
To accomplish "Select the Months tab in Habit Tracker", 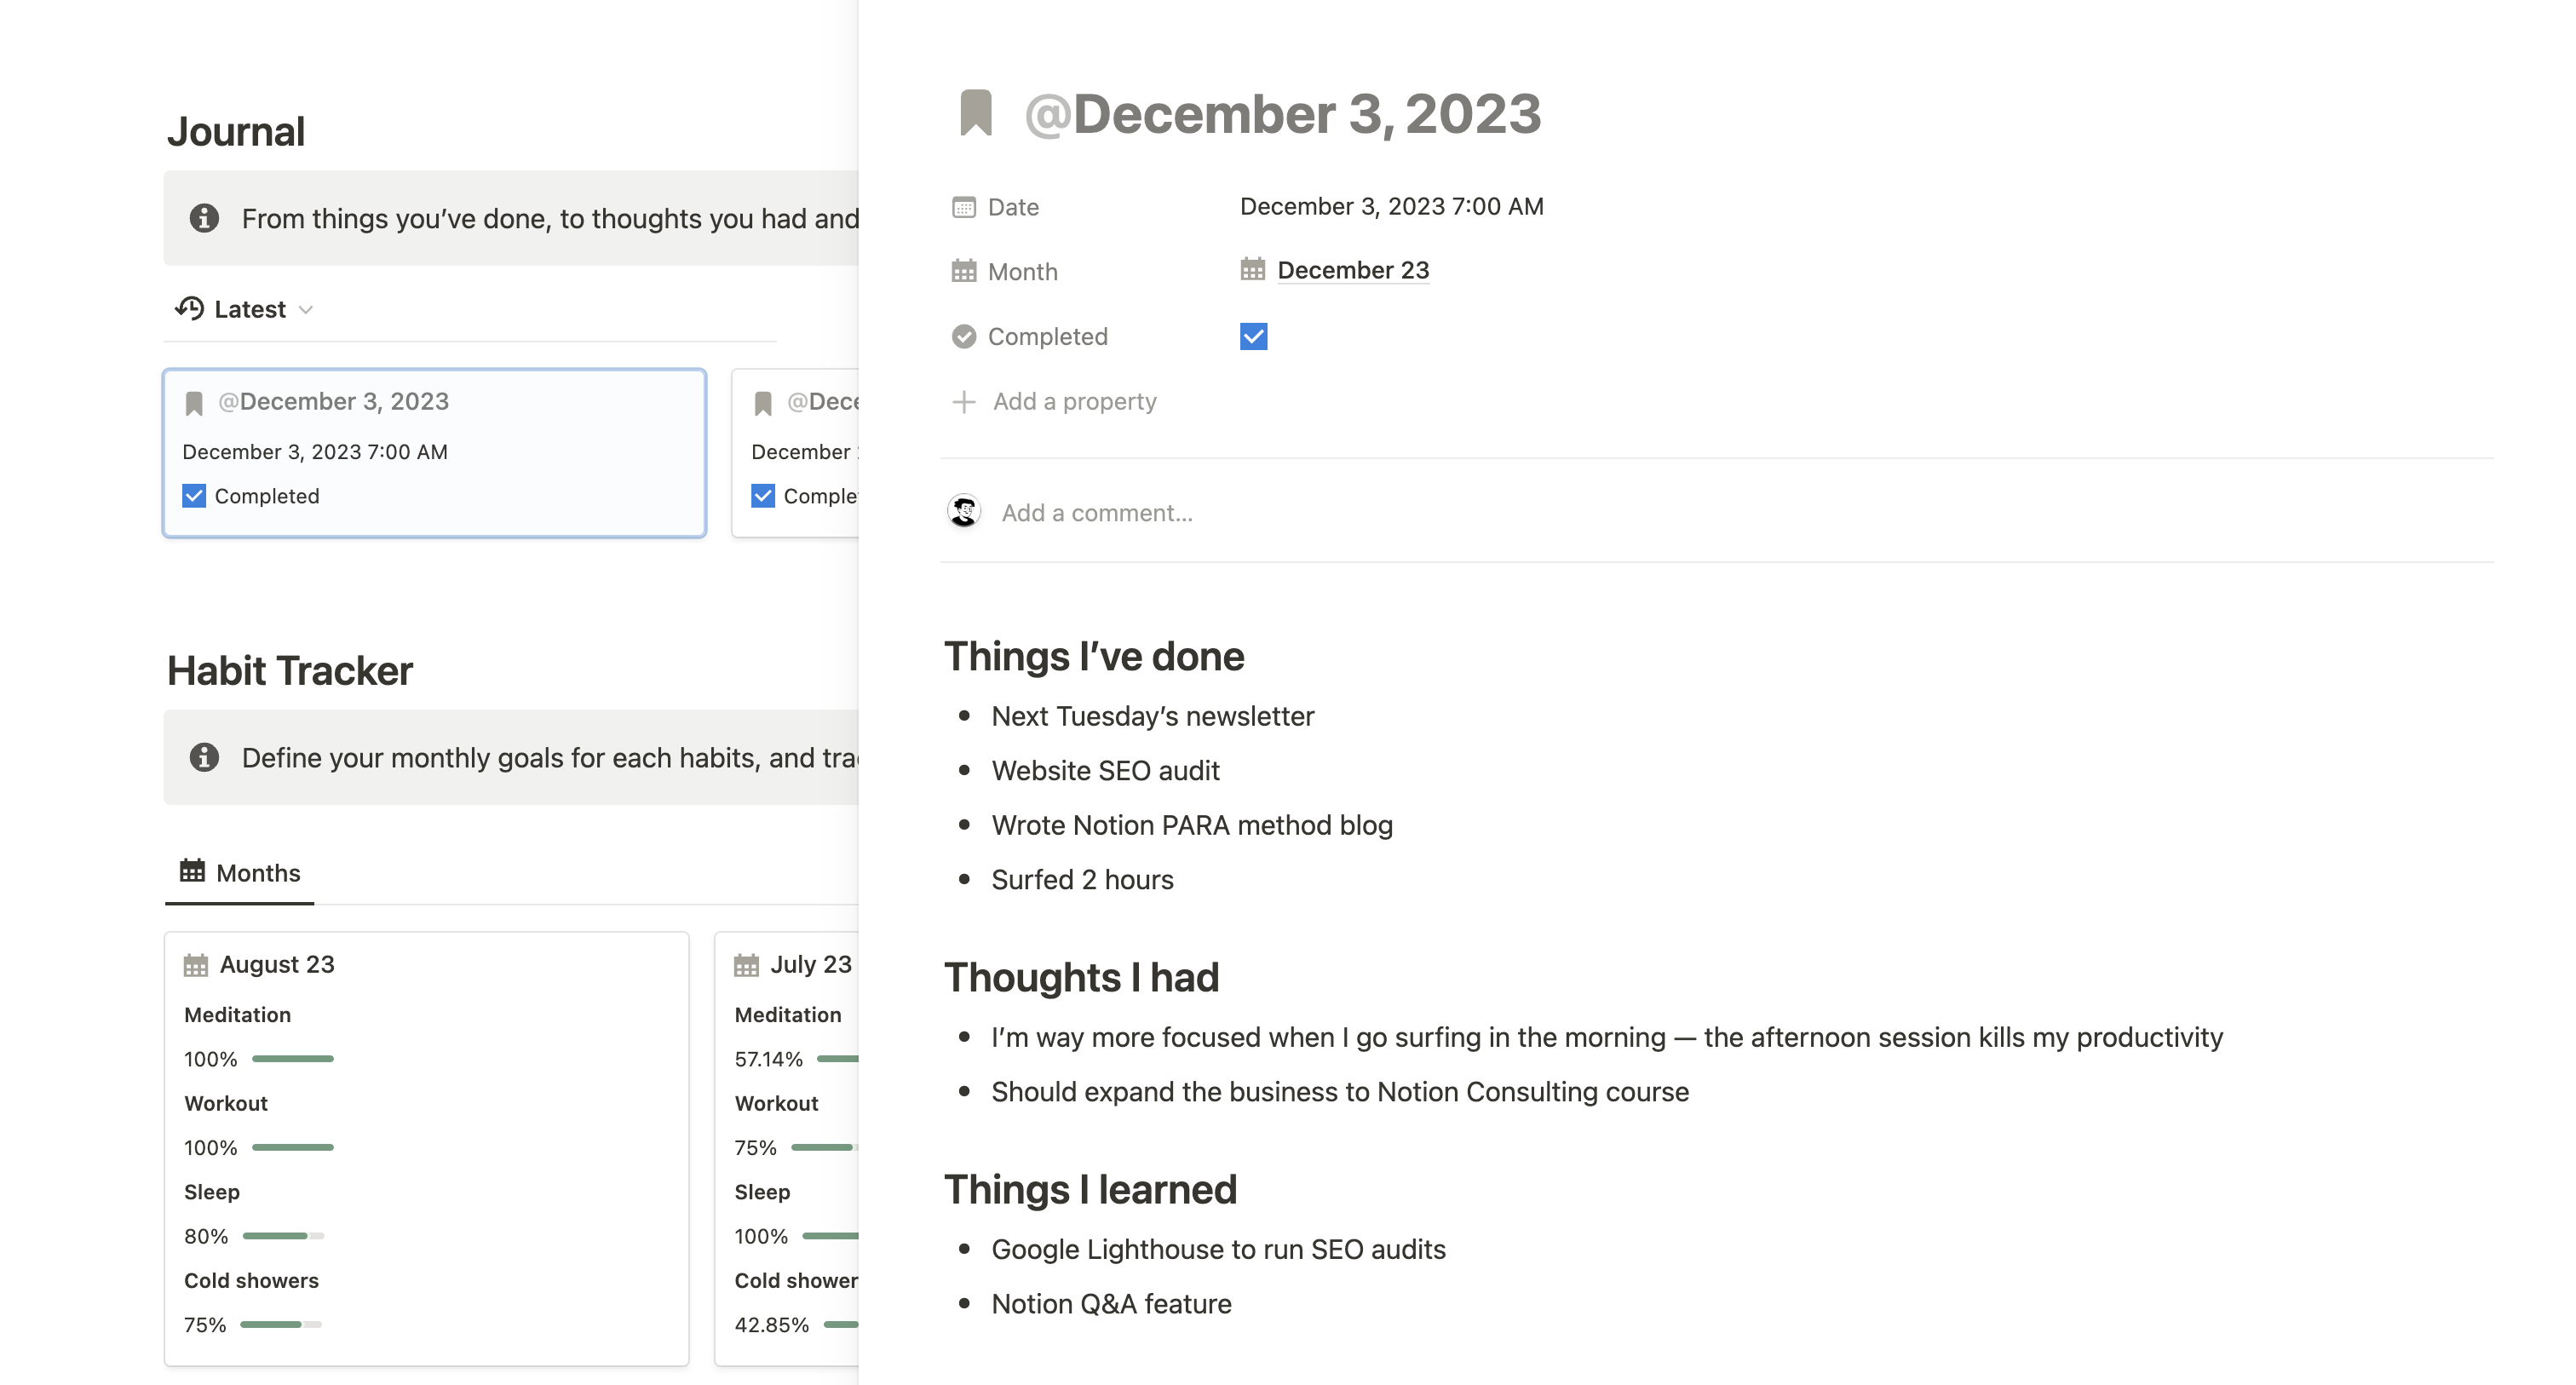I will pyautogui.click(x=240, y=873).
